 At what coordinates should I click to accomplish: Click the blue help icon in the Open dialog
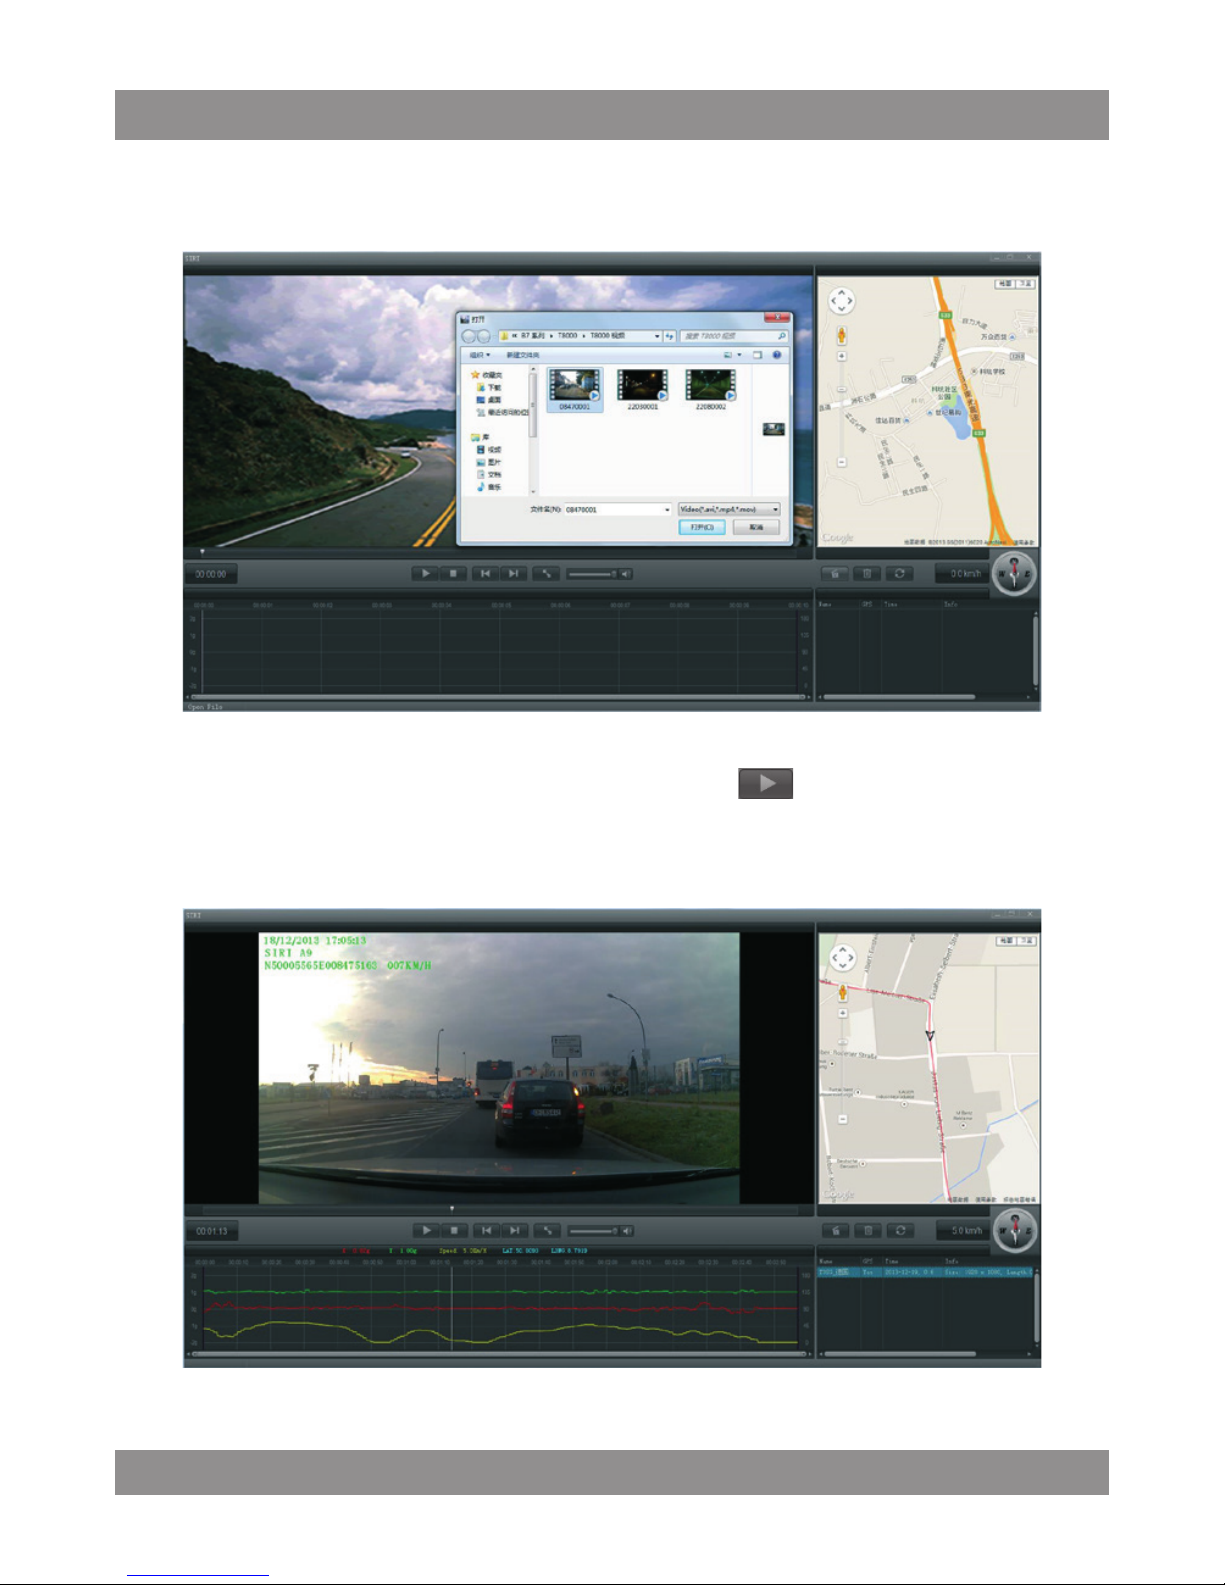(x=777, y=355)
